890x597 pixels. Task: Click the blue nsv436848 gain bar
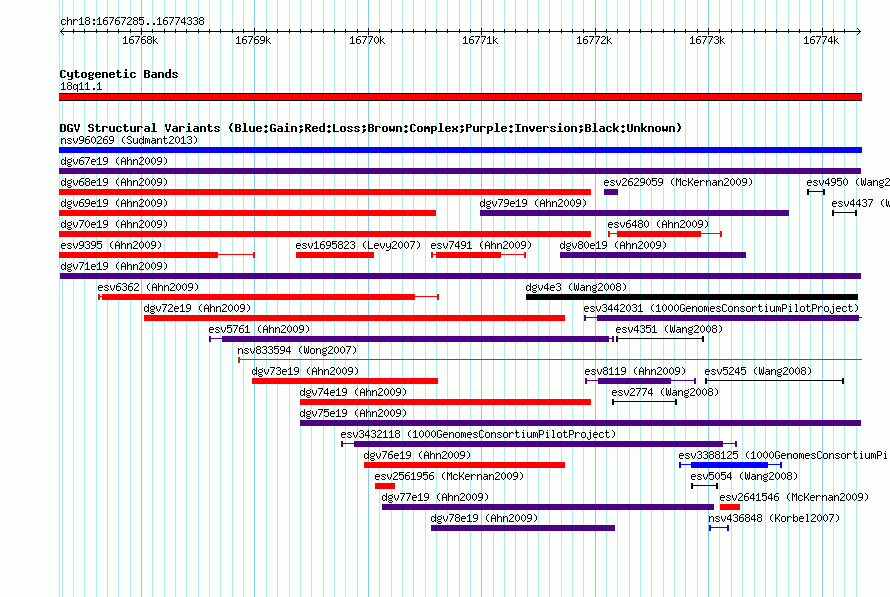[x=719, y=528]
